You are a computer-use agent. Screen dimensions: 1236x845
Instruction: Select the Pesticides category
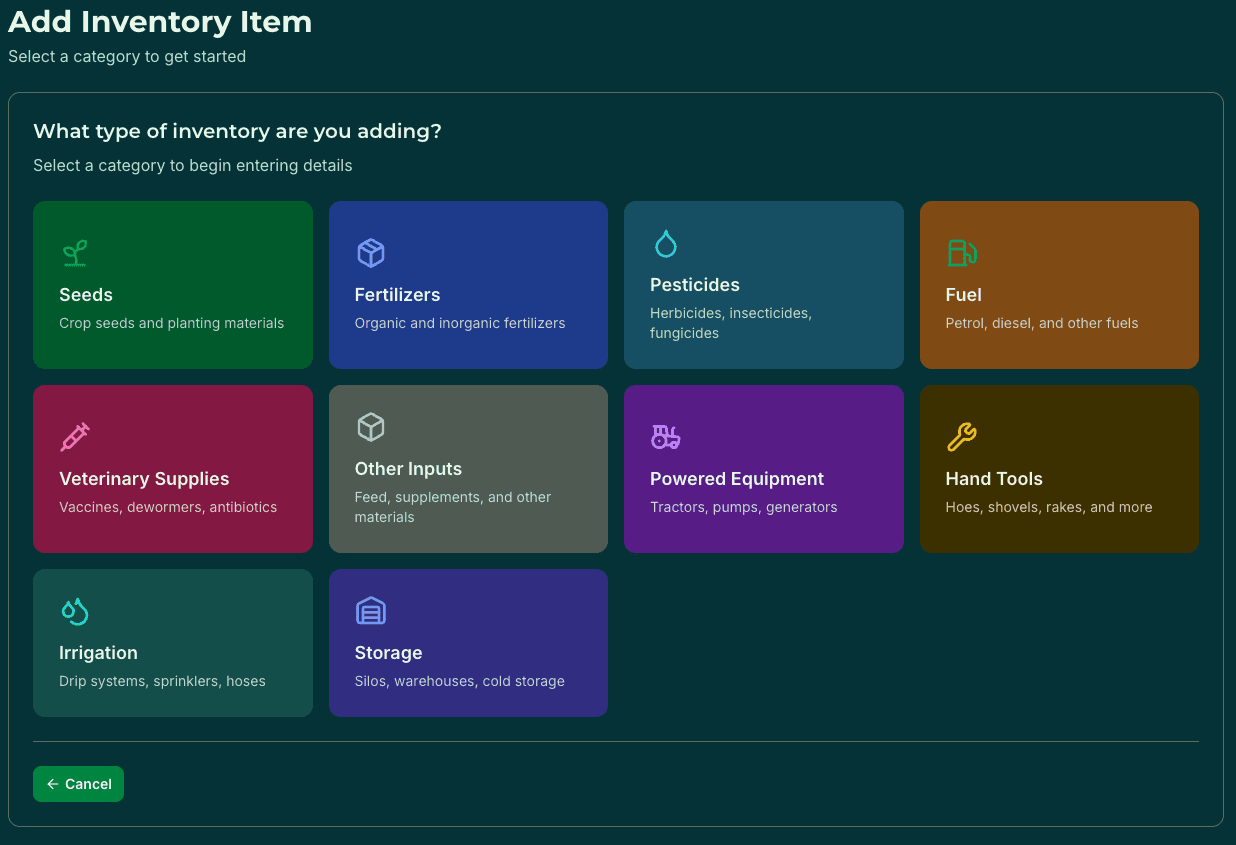763,285
